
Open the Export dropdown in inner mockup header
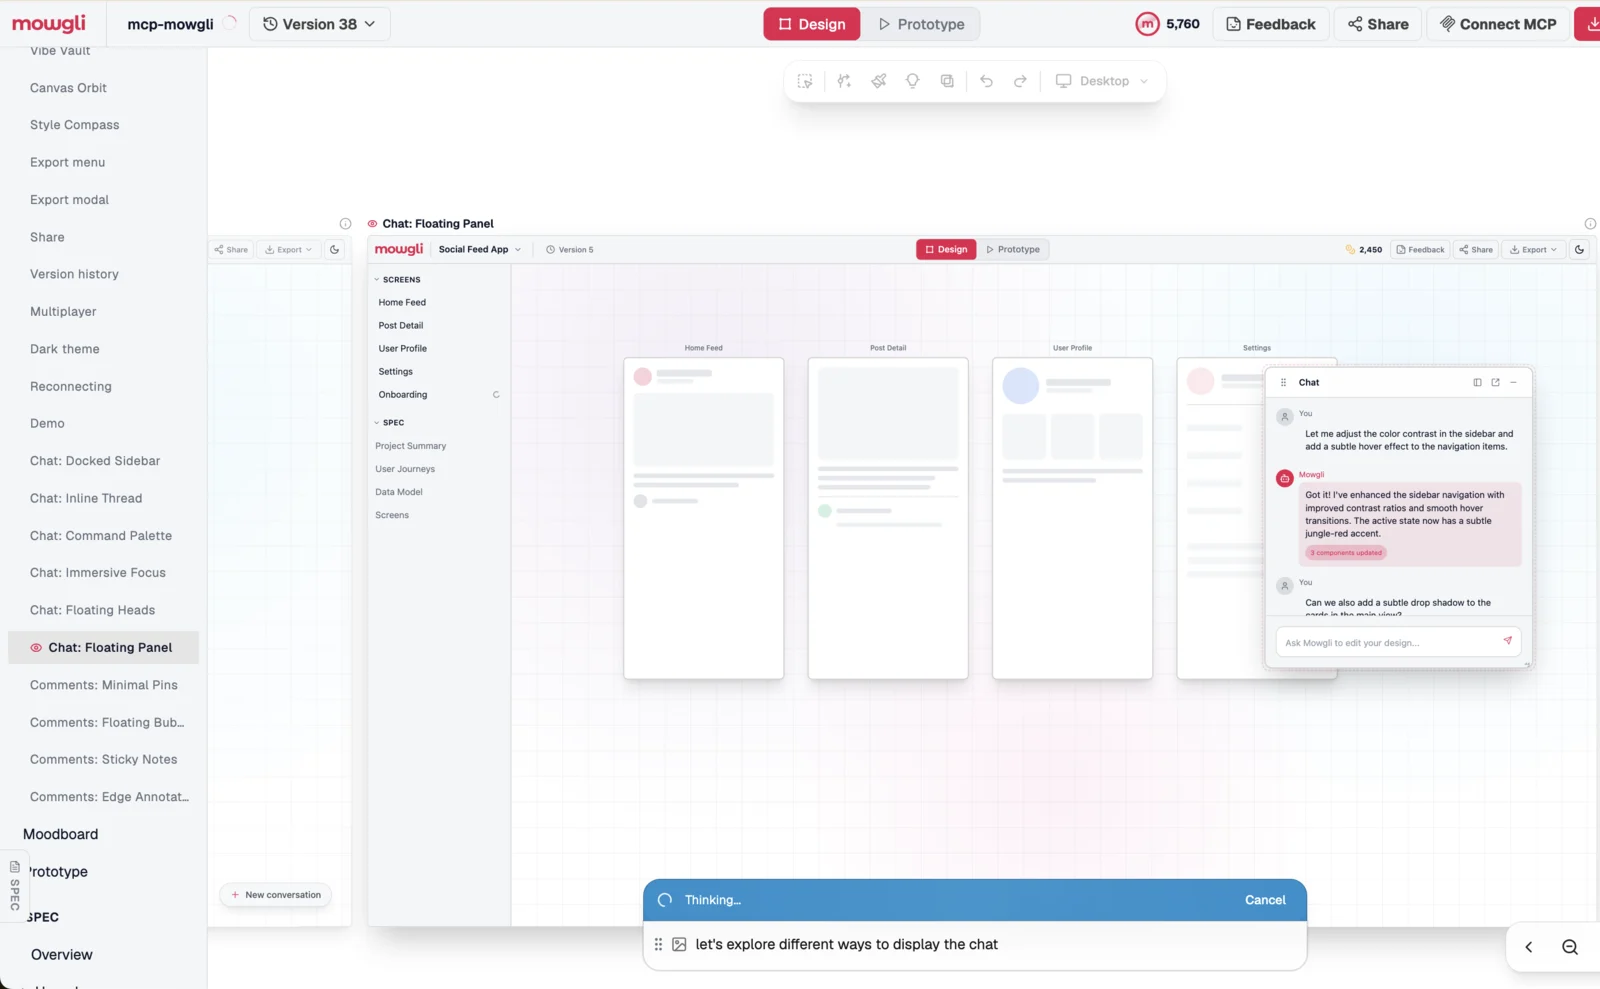[1533, 250]
